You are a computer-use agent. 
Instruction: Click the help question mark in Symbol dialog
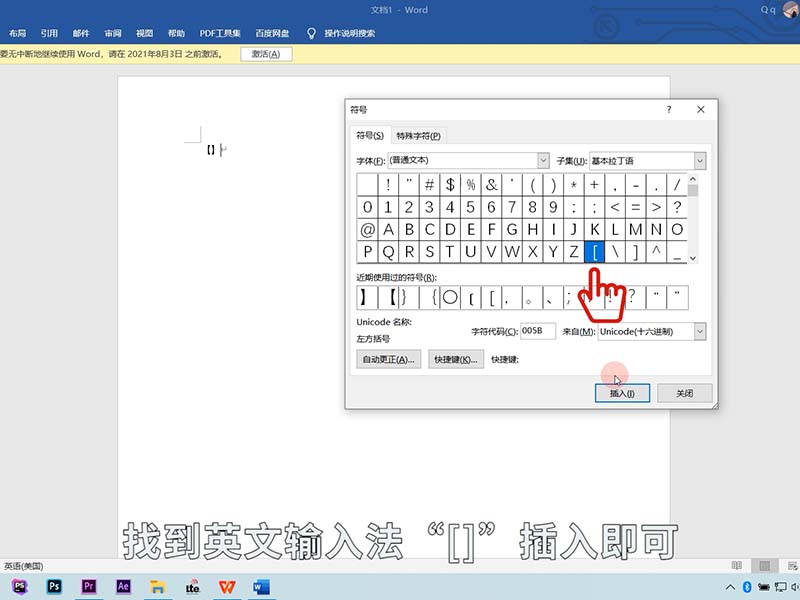click(669, 109)
